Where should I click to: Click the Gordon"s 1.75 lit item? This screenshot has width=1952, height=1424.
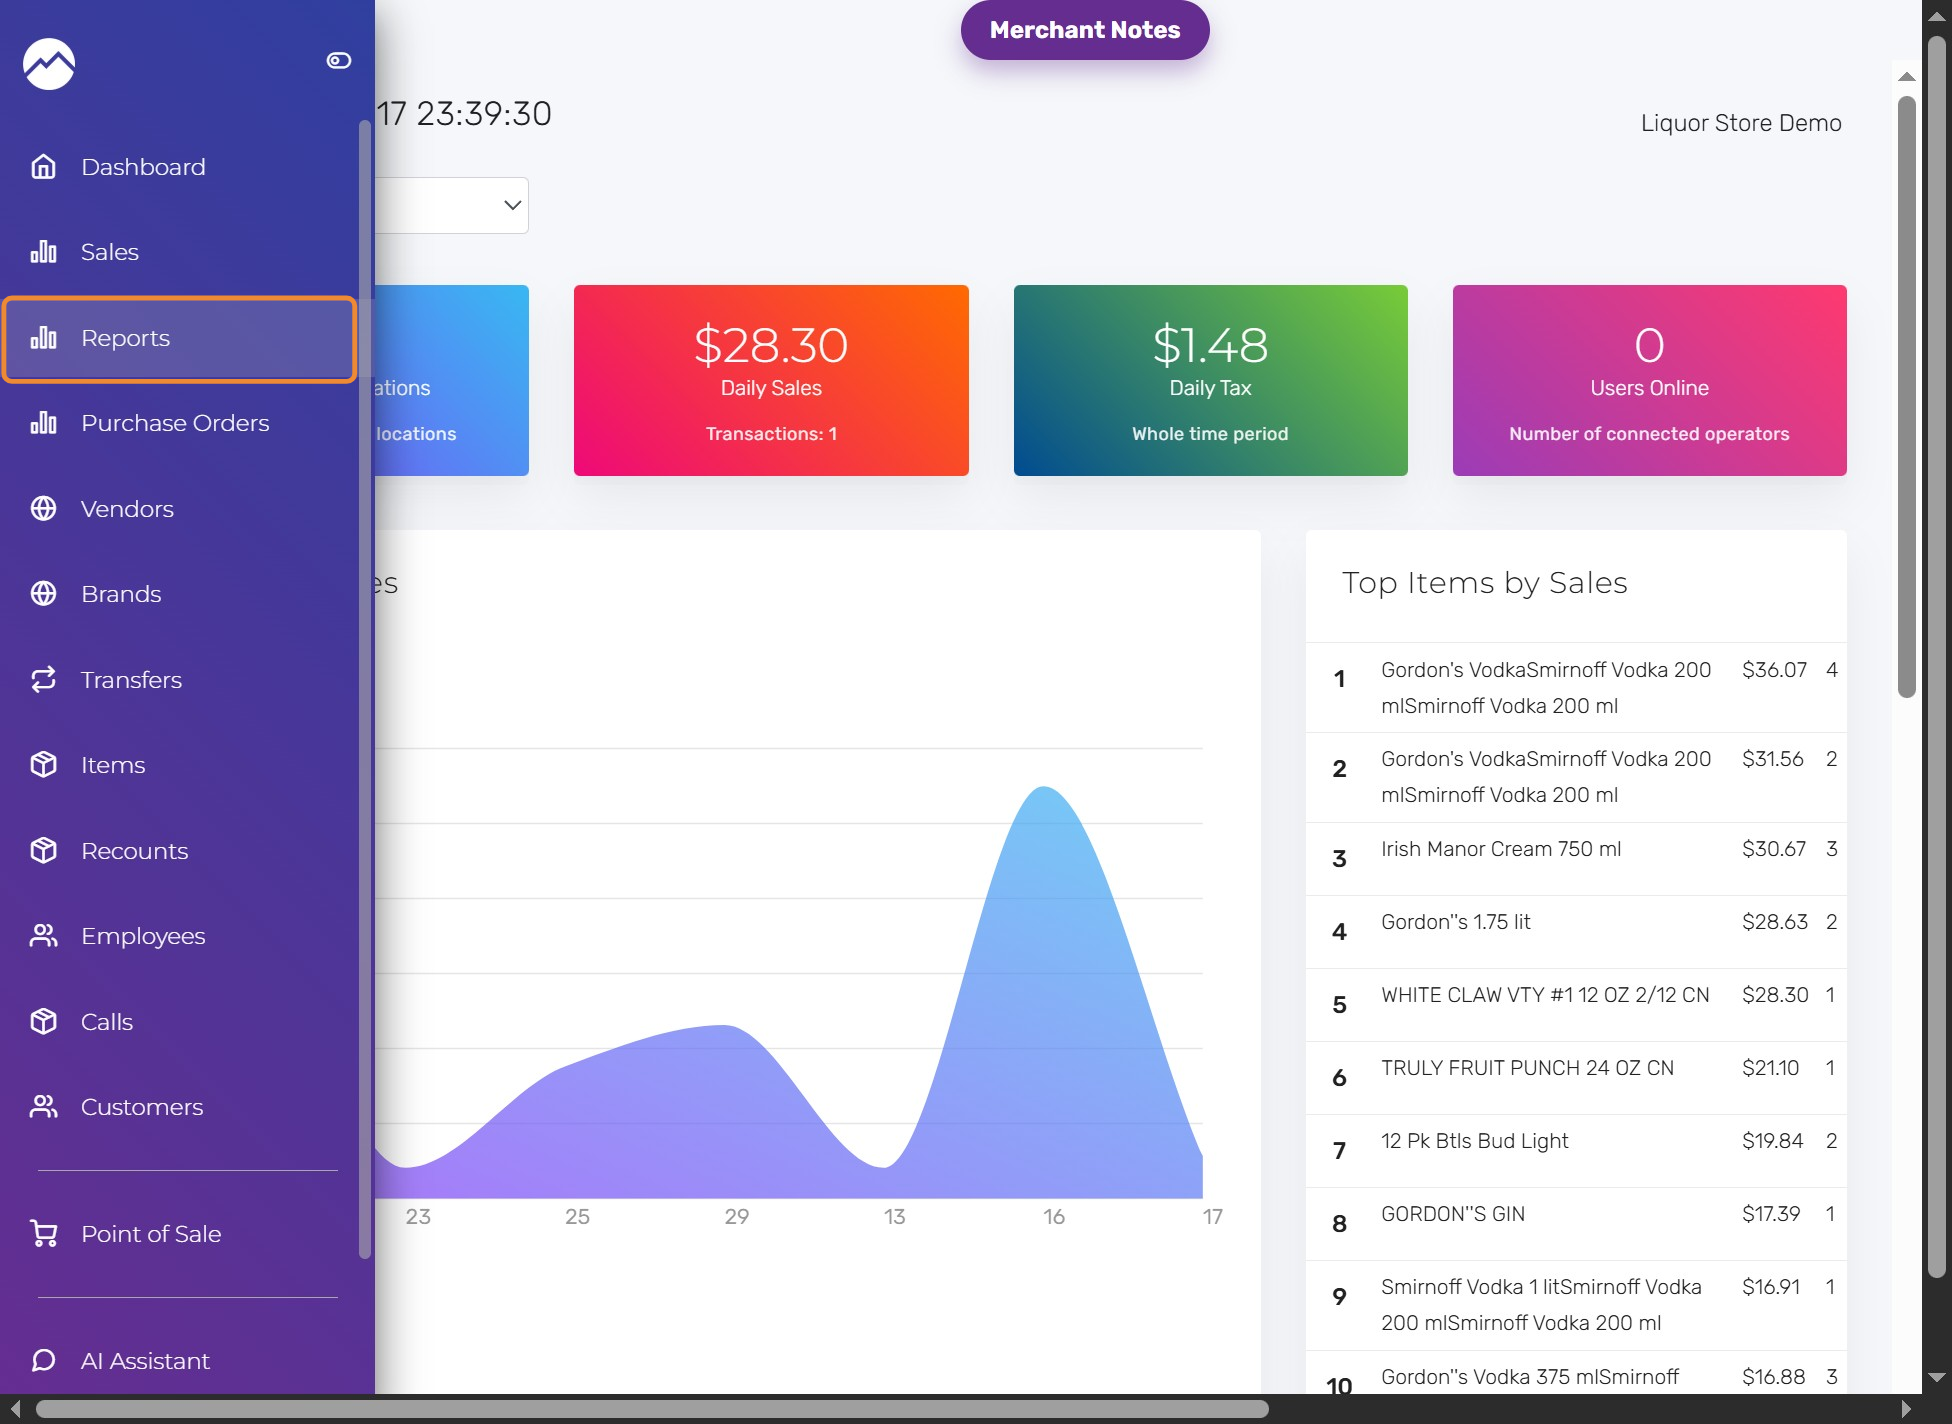[x=1455, y=922]
